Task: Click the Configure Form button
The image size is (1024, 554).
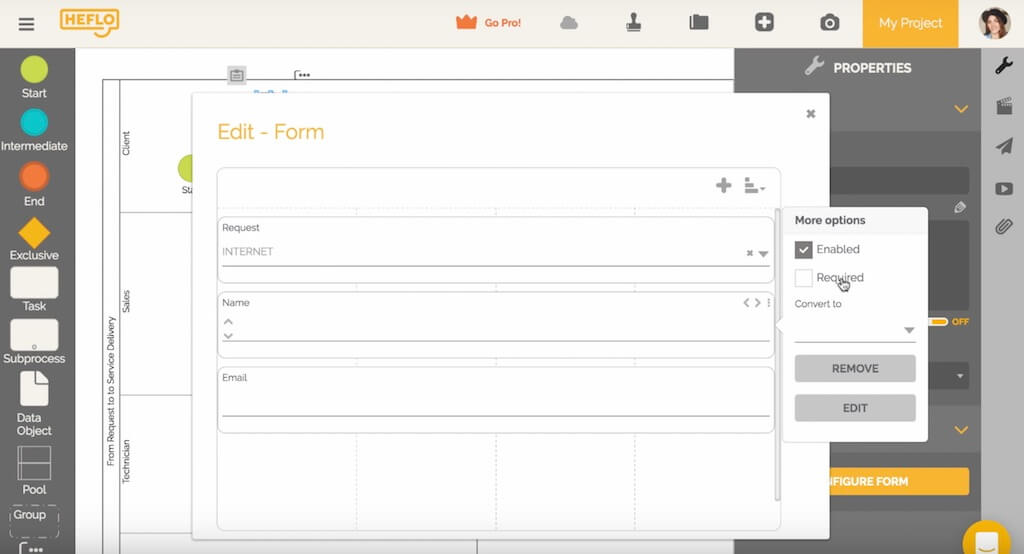Action: click(x=899, y=481)
